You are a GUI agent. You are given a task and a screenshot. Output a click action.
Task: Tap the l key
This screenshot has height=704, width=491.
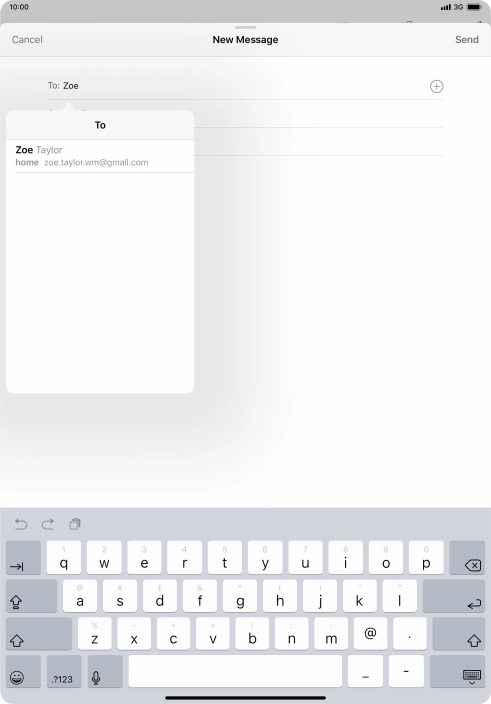pyautogui.click(x=399, y=596)
